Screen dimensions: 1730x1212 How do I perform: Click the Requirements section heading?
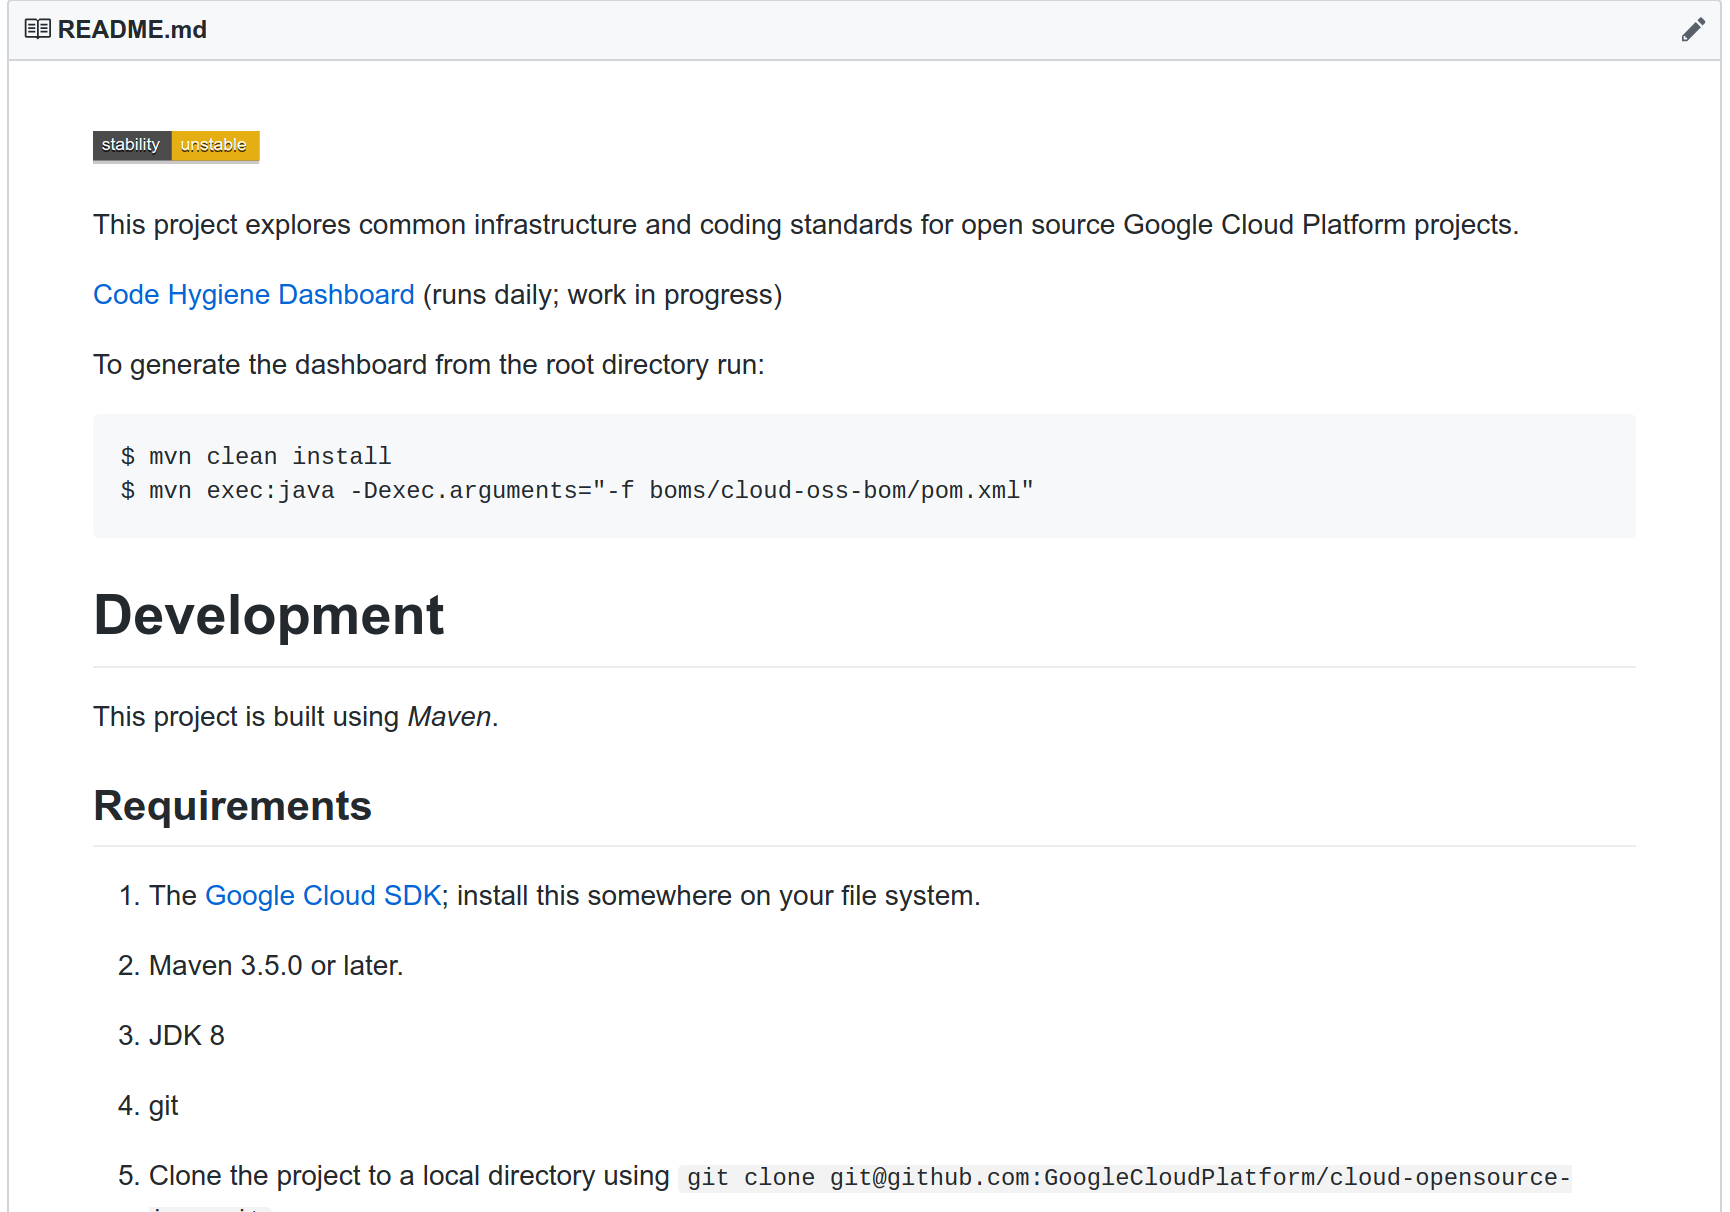[x=232, y=806]
